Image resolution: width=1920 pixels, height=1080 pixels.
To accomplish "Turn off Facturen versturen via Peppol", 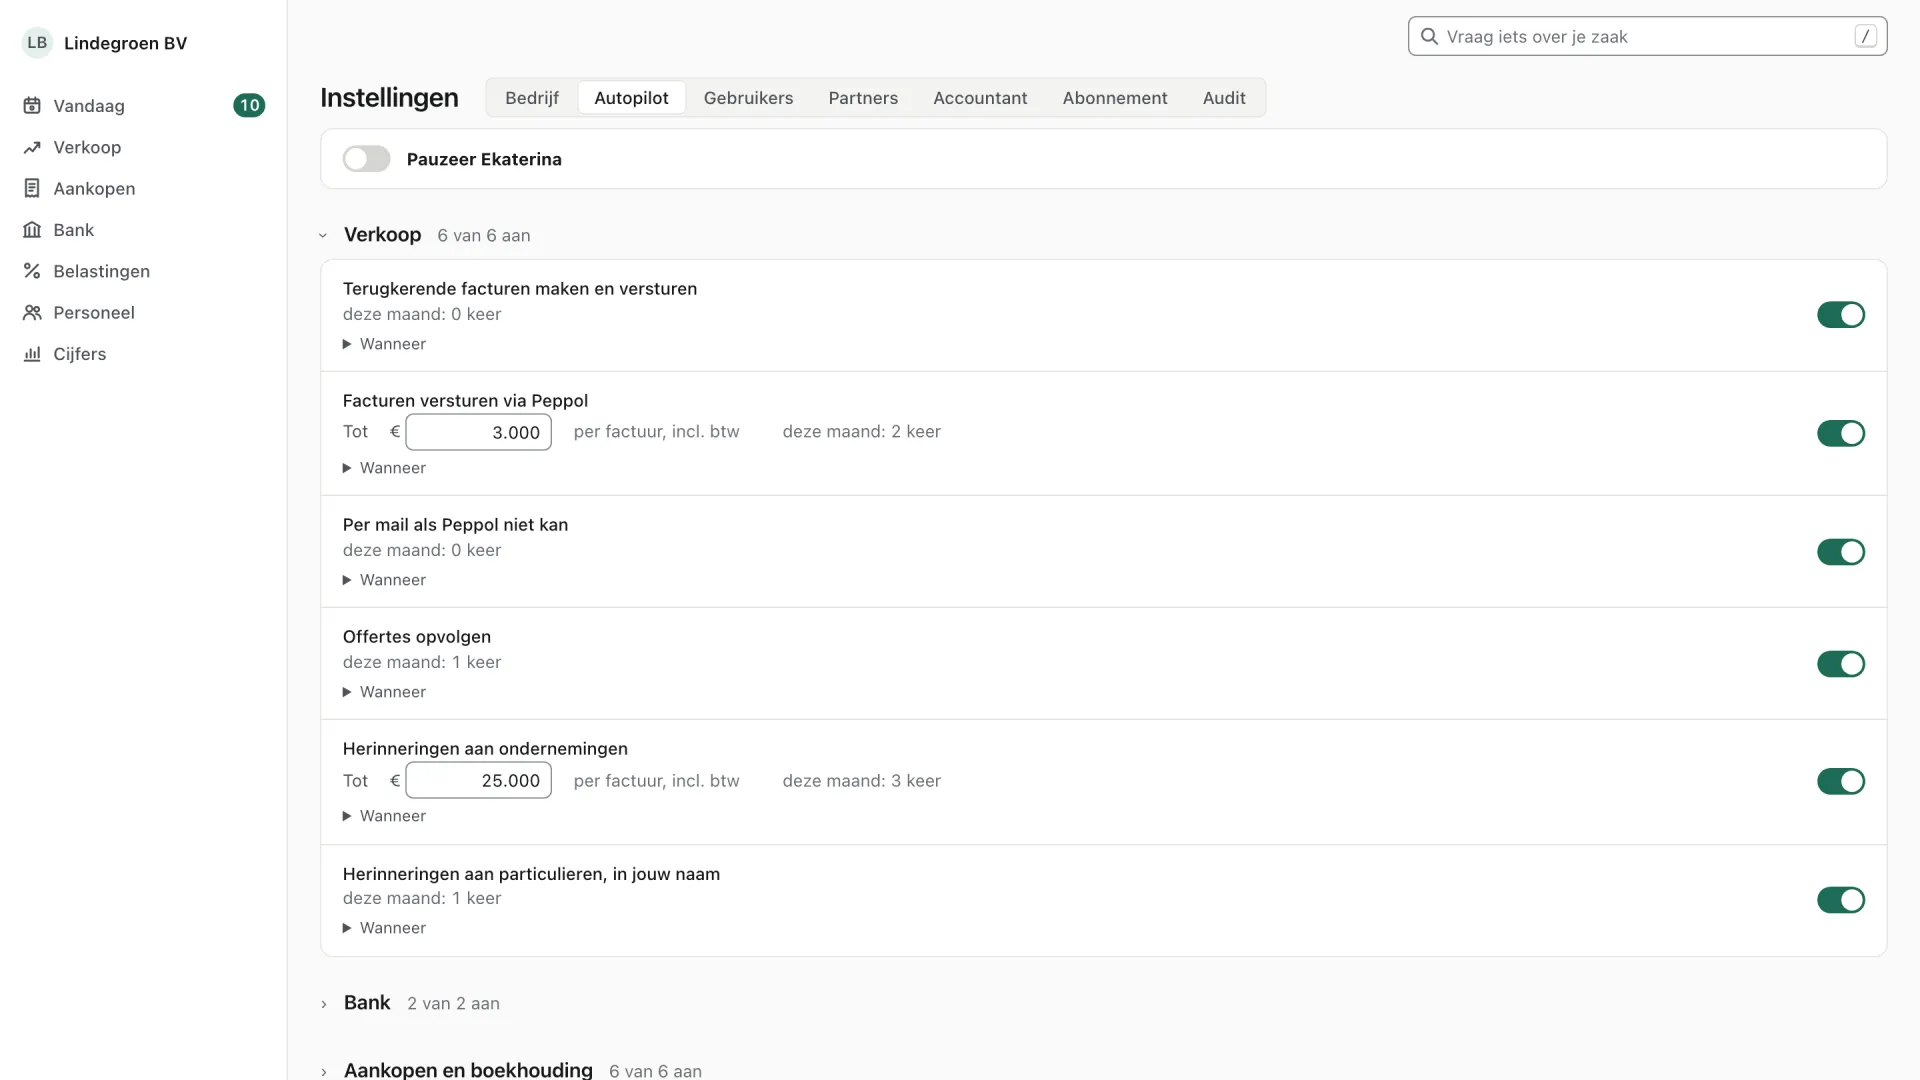I will 1841,433.
